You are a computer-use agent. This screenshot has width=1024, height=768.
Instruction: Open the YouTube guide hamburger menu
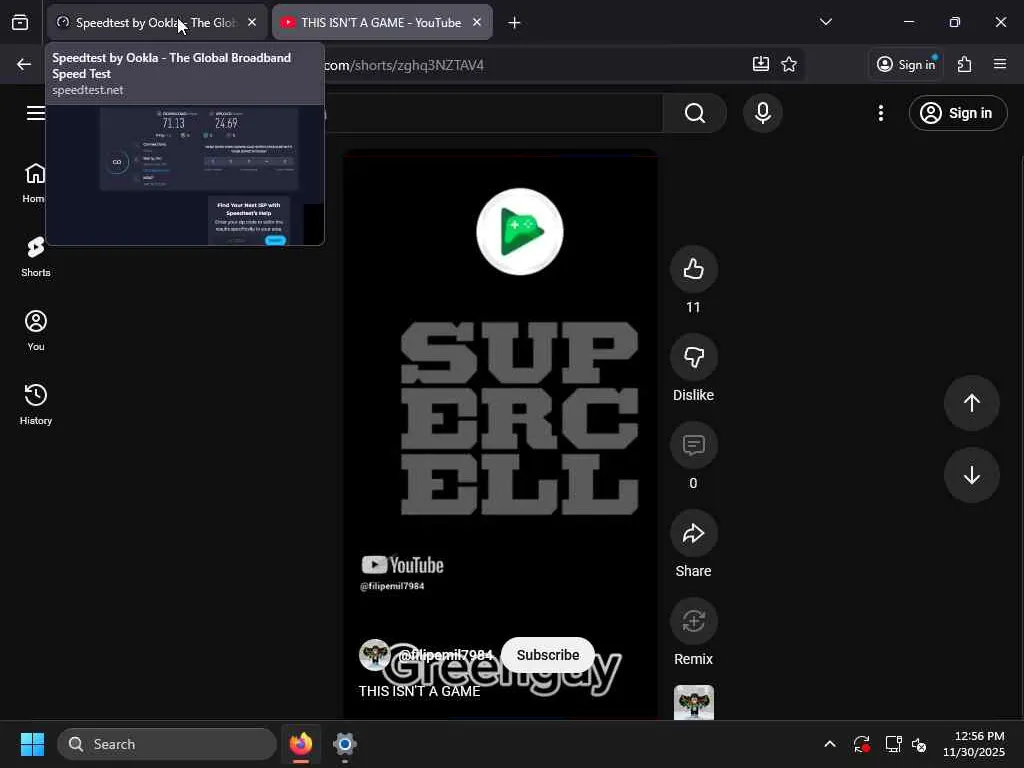(x=35, y=113)
